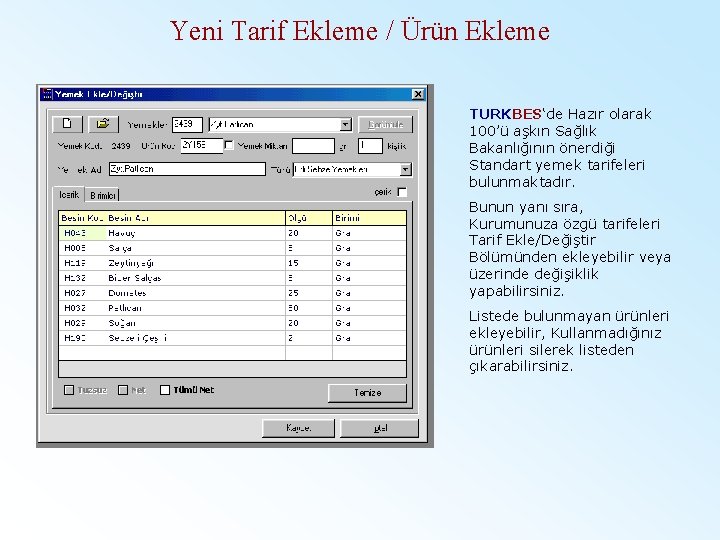
Task: Select the Havuç ingredient row
Action: (x=232, y=233)
